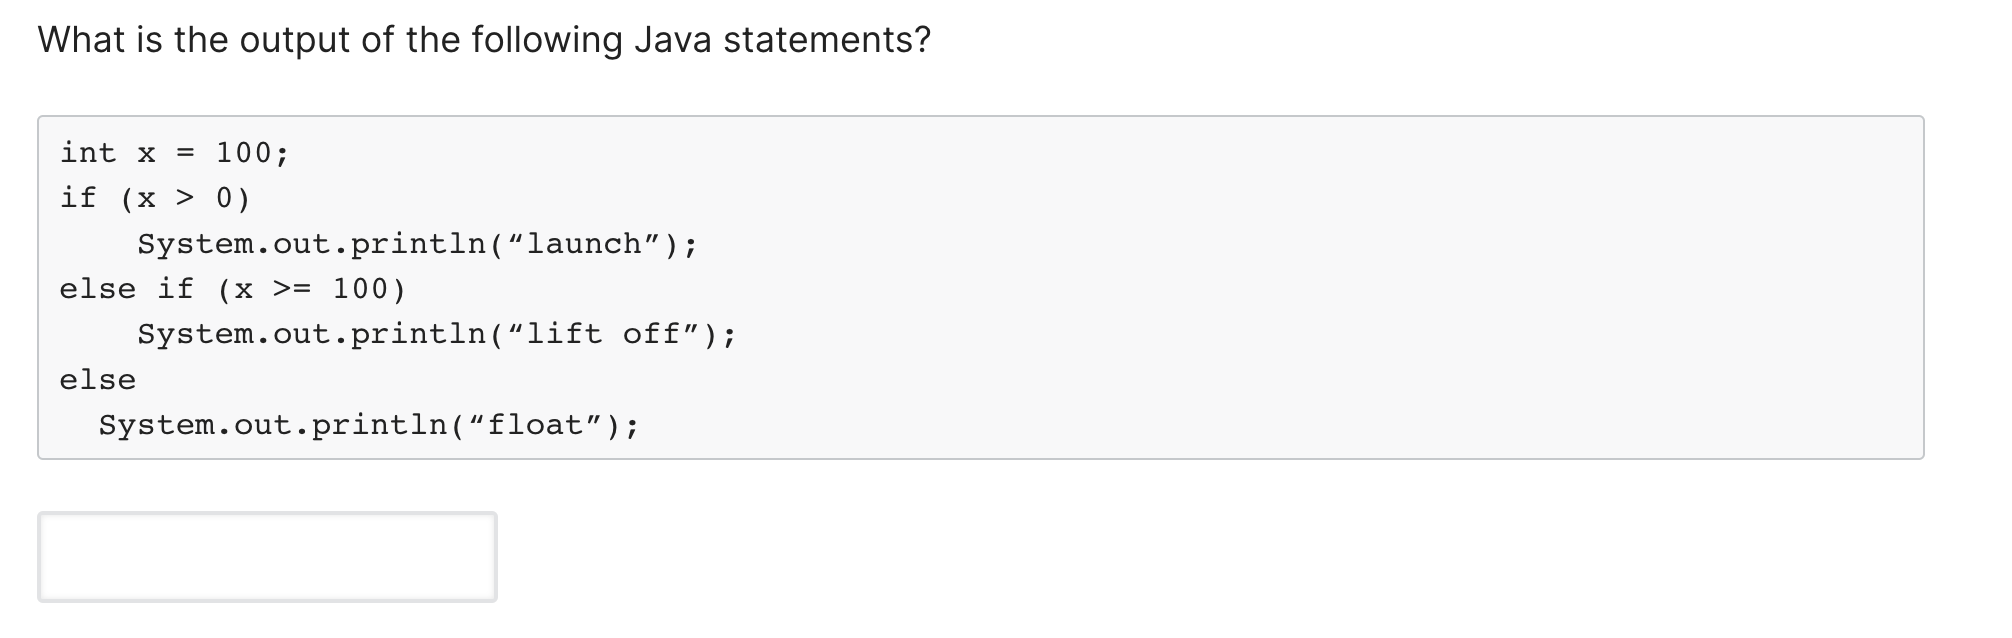This screenshot has height=638, width=2012.
Task: Click the 'else' keyword line
Action: click(97, 379)
